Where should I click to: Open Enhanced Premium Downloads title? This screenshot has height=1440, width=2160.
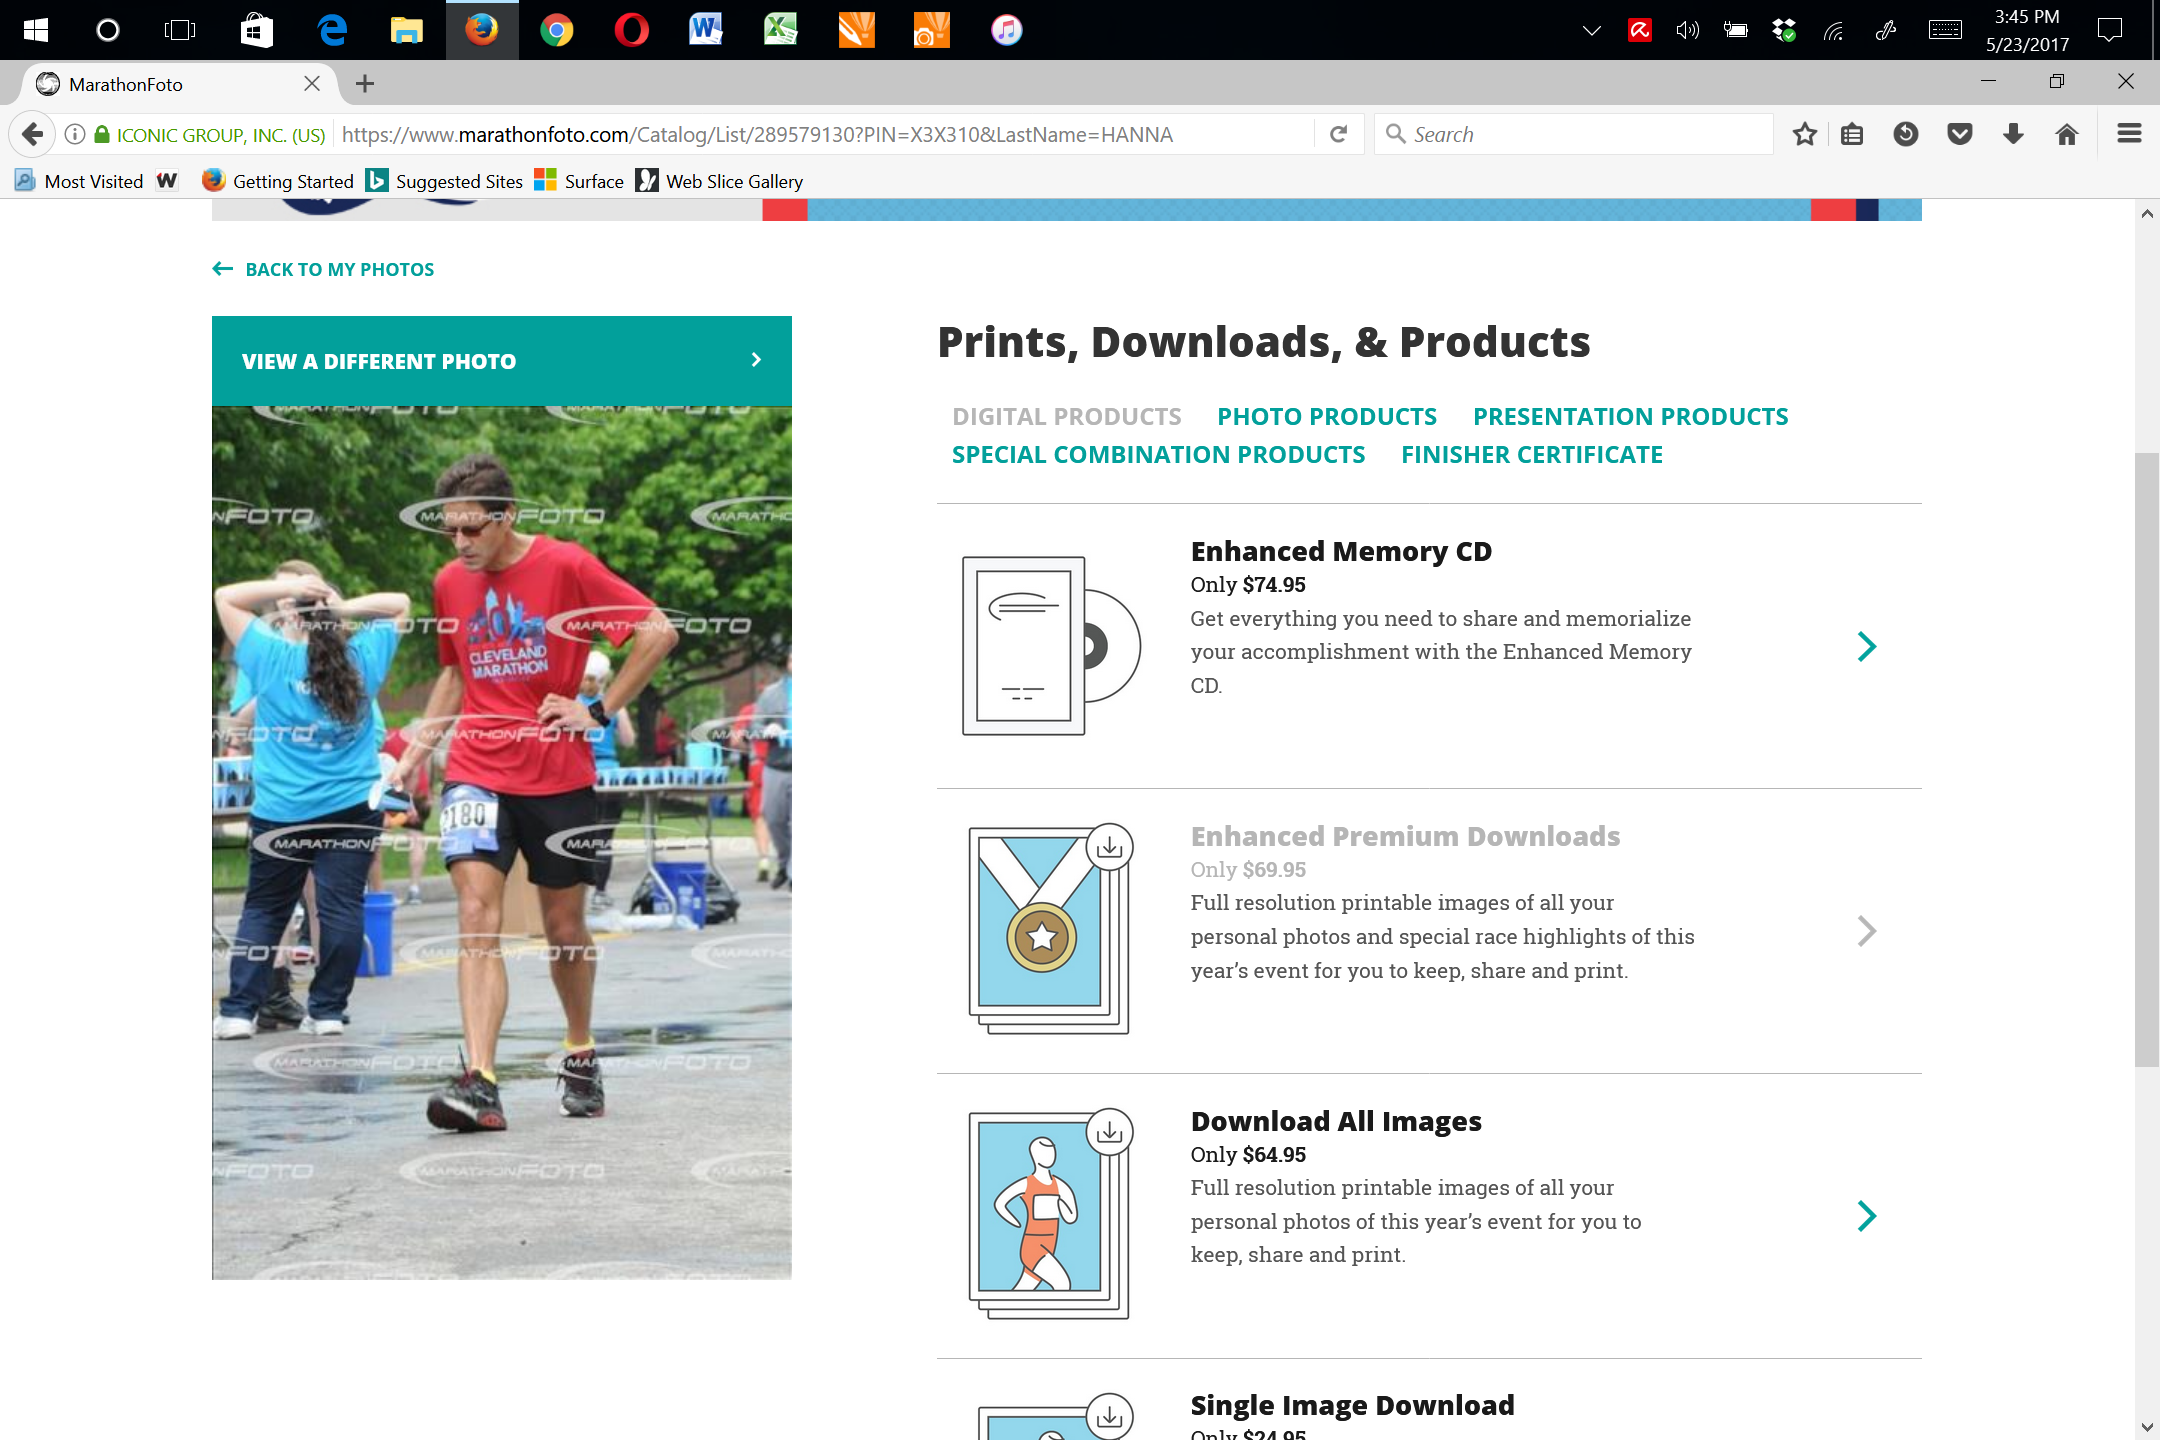pyautogui.click(x=1405, y=837)
